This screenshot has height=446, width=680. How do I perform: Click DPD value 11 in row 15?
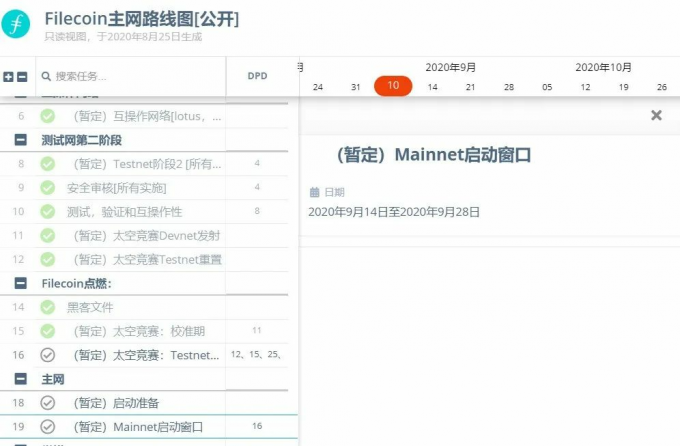(257, 330)
